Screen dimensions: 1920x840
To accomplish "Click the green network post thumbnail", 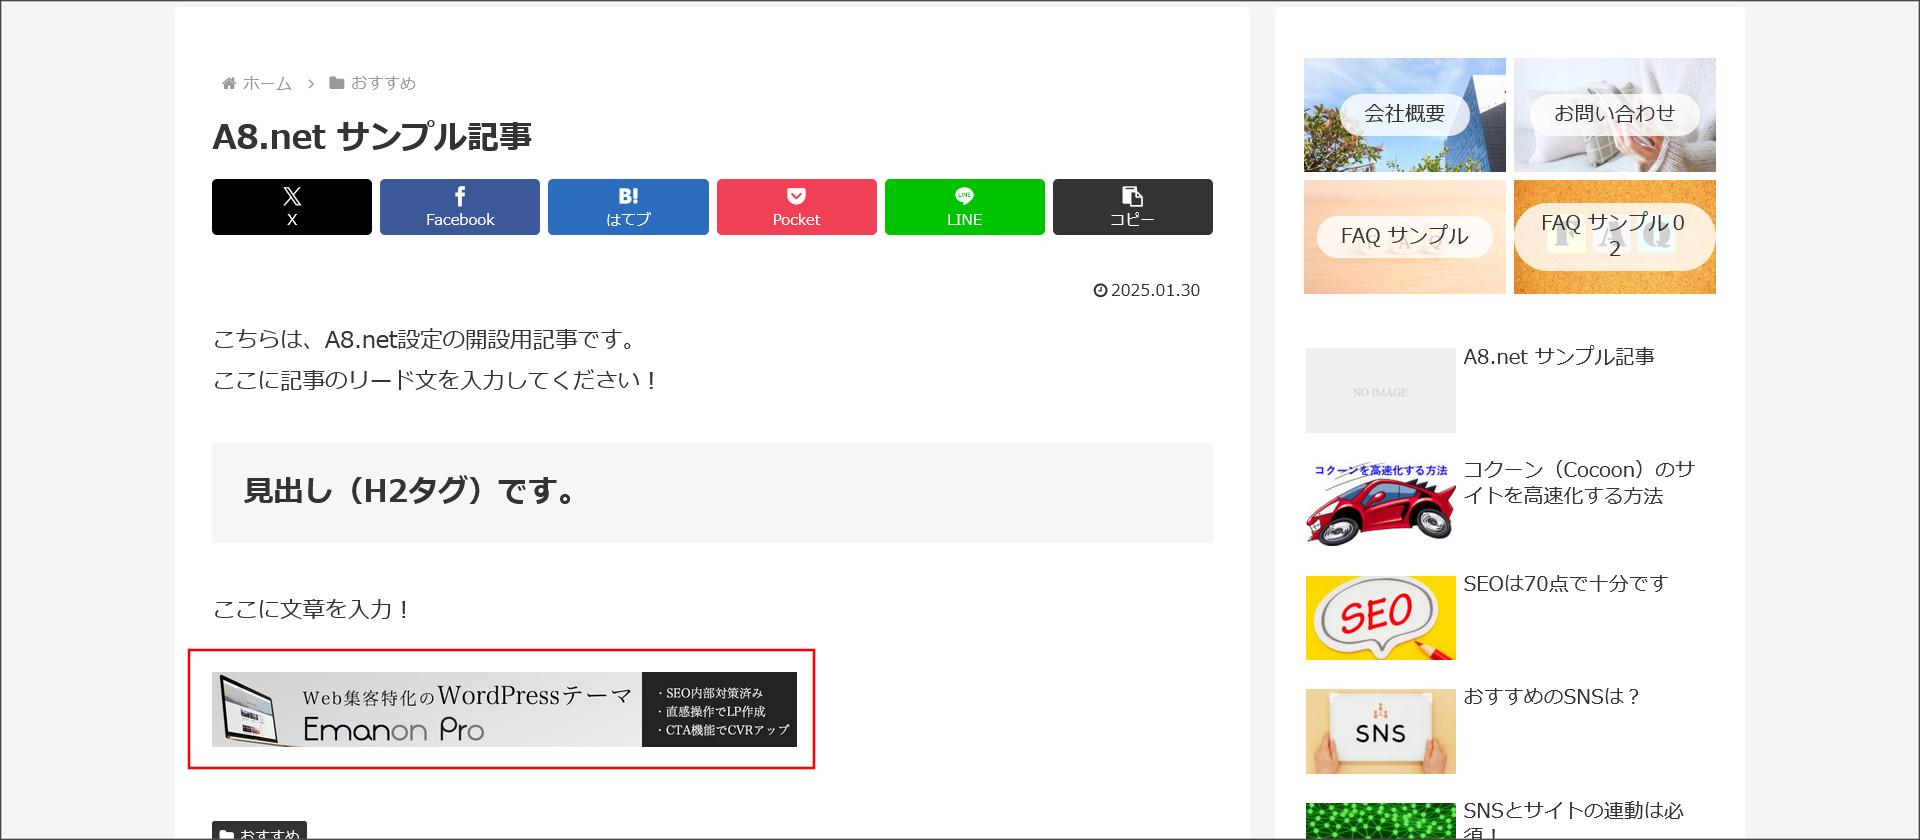I will click(1381, 821).
